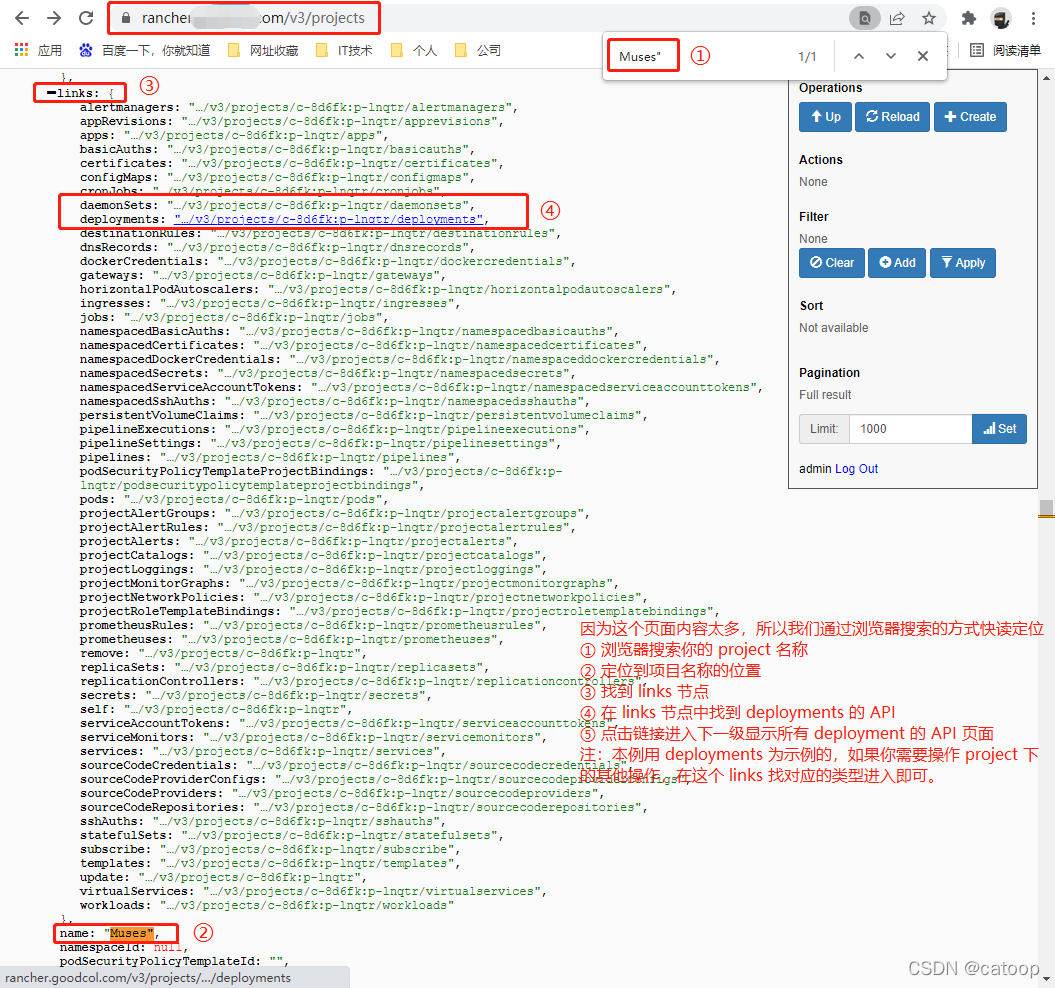
Task: Click the jobs link value
Action: 252,317
